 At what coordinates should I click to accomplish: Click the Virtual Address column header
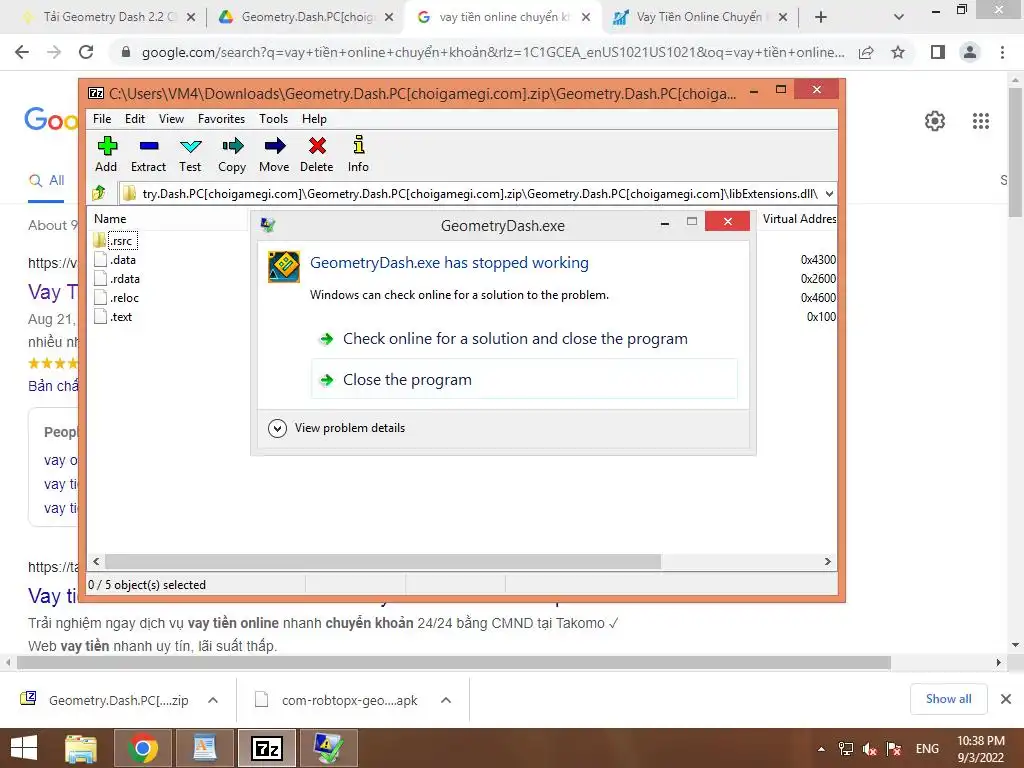(799, 219)
